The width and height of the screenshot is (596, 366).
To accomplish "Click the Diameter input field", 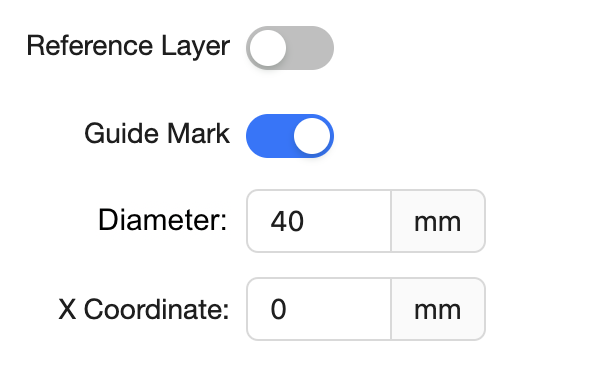I will tap(319, 221).
